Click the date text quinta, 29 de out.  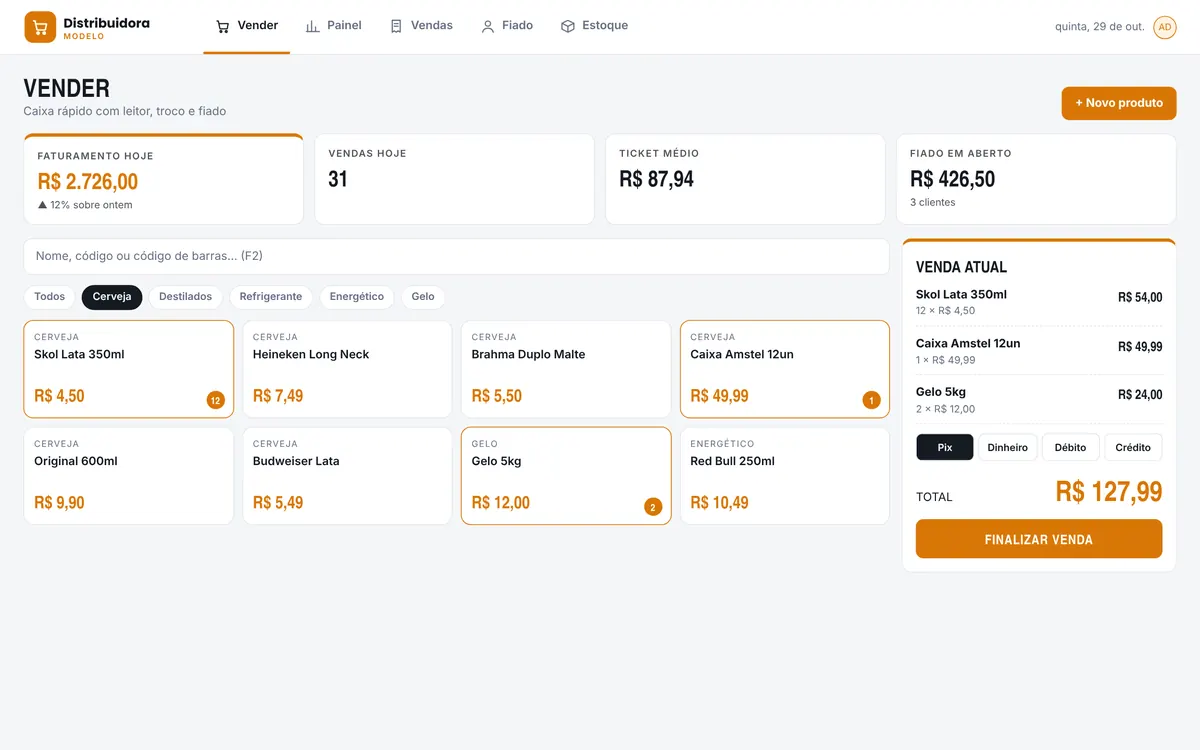[x=1100, y=27]
